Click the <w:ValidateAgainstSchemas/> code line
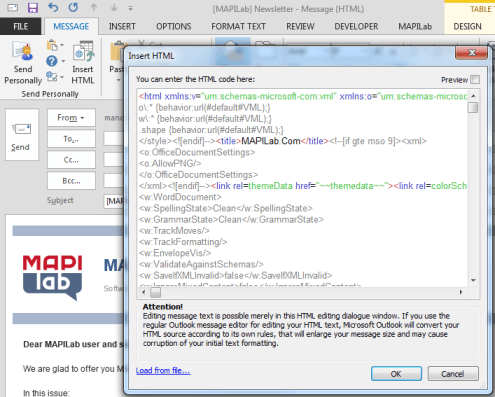The width and height of the screenshot is (495, 397). tap(201, 264)
